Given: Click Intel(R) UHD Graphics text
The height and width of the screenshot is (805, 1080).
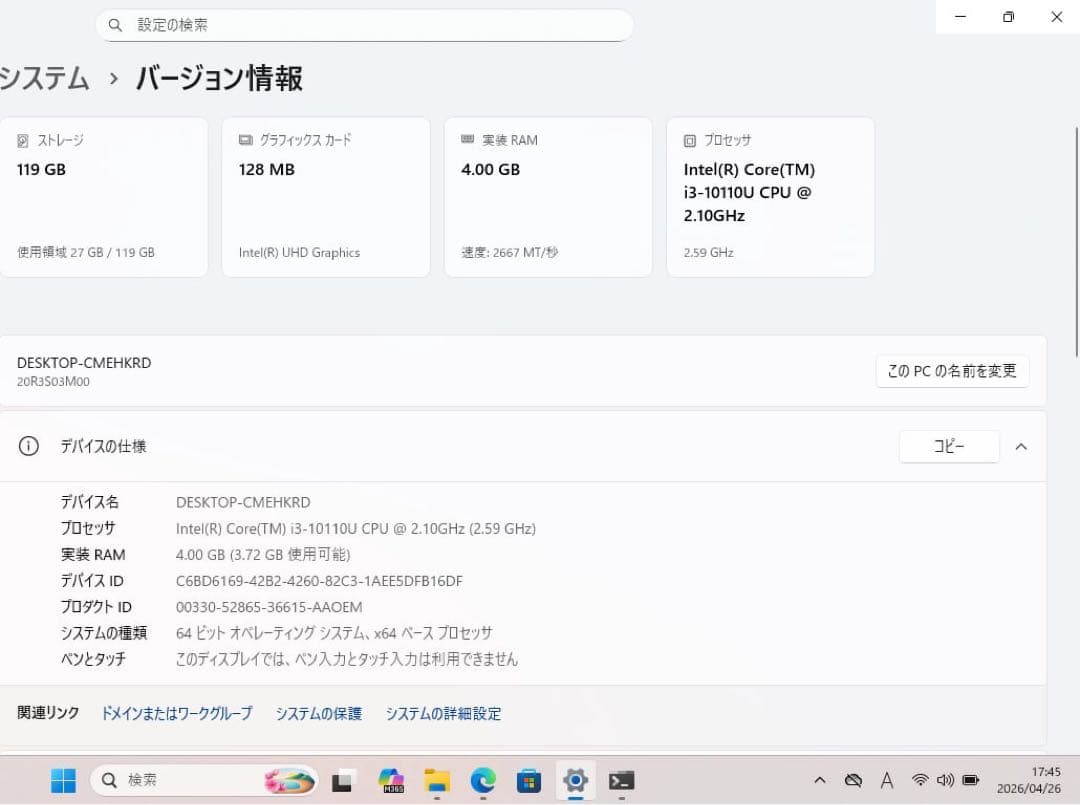Looking at the screenshot, I should coord(300,253).
